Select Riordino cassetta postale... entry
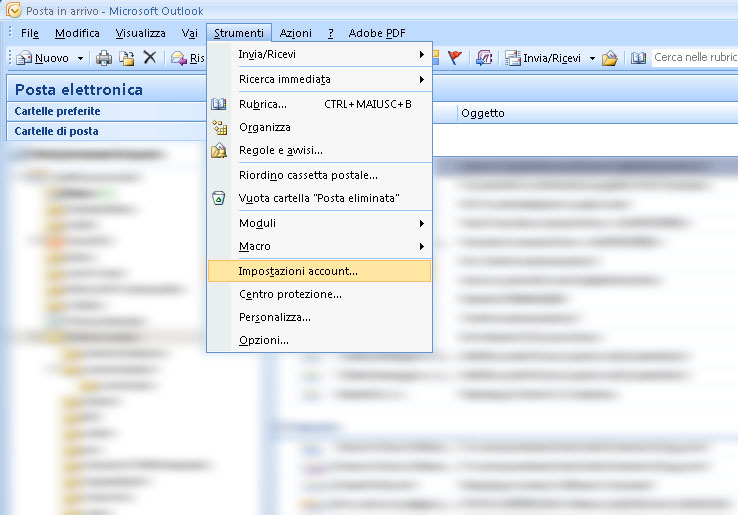Viewport: 738px width, 515px height. tap(320, 175)
